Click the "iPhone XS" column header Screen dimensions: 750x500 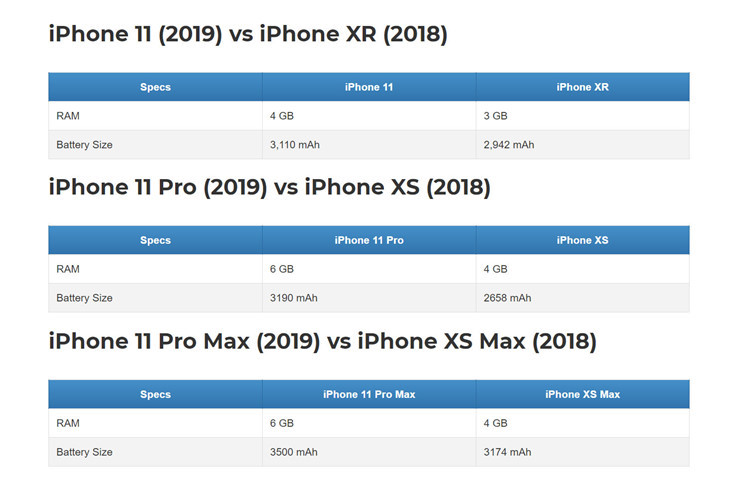[582, 240]
